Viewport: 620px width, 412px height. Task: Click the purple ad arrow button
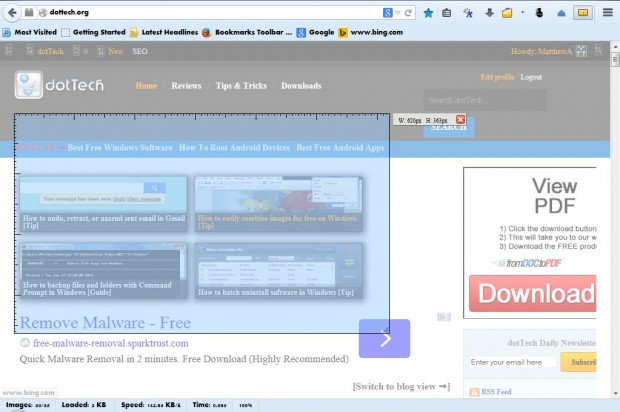point(384,338)
